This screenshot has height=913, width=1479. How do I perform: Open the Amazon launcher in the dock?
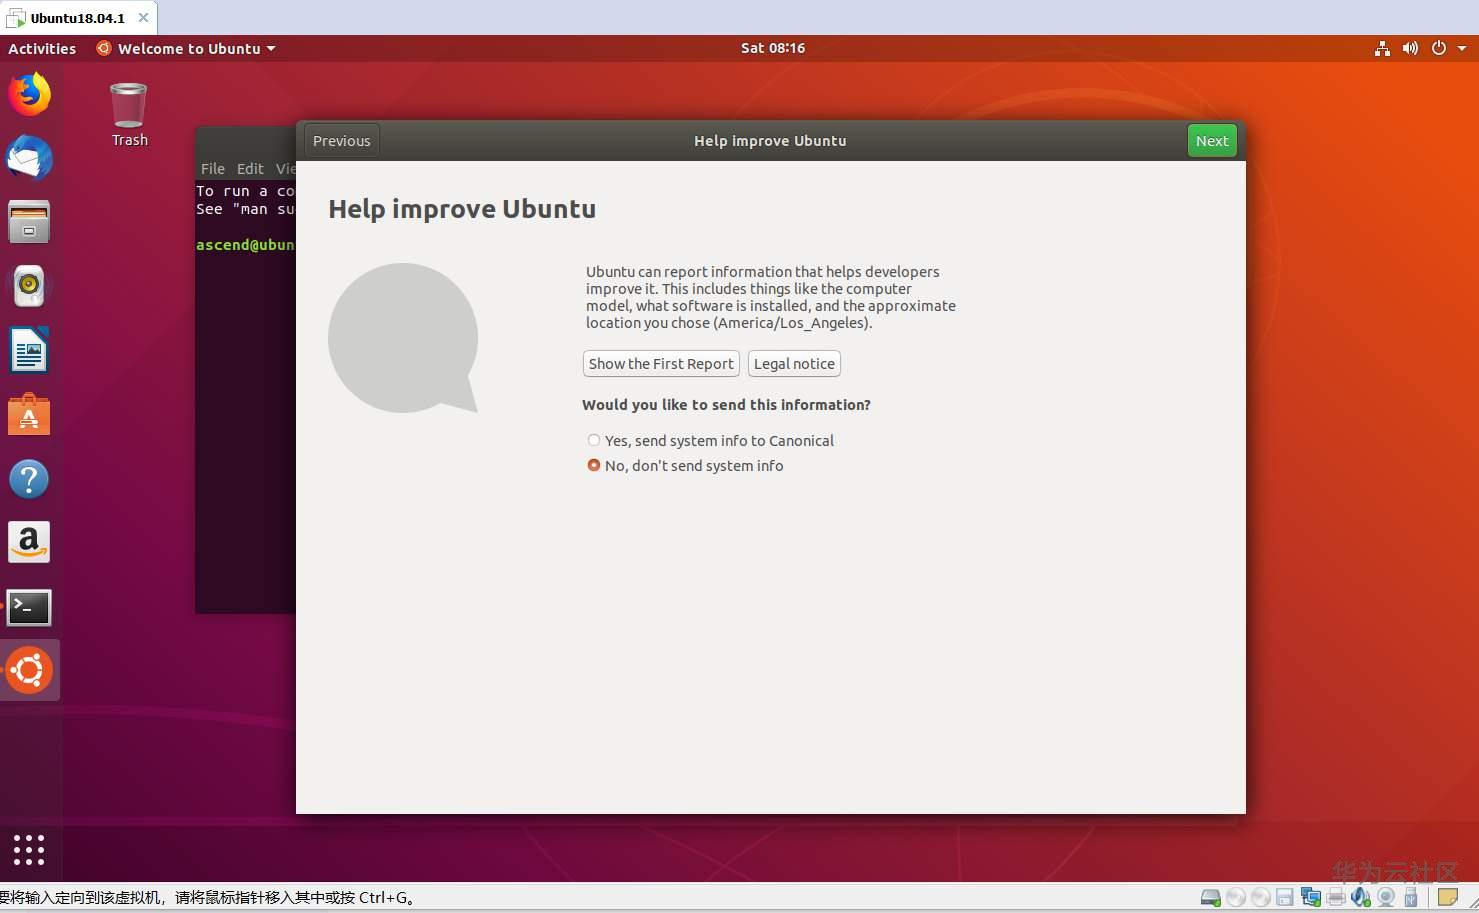29,543
